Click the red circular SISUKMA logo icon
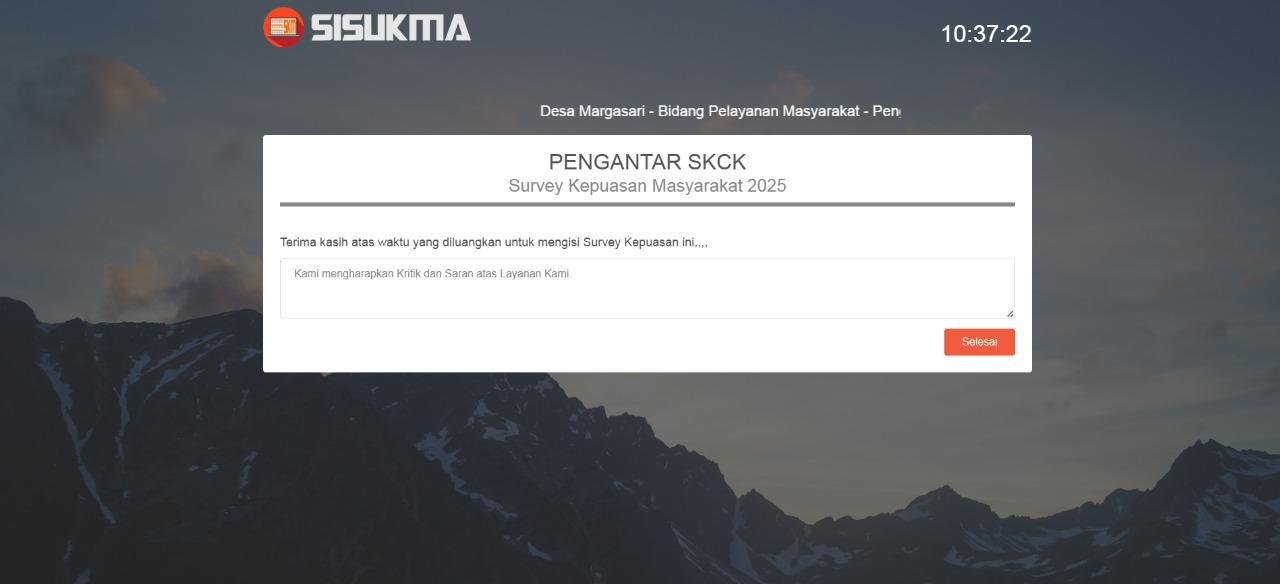 (283, 27)
